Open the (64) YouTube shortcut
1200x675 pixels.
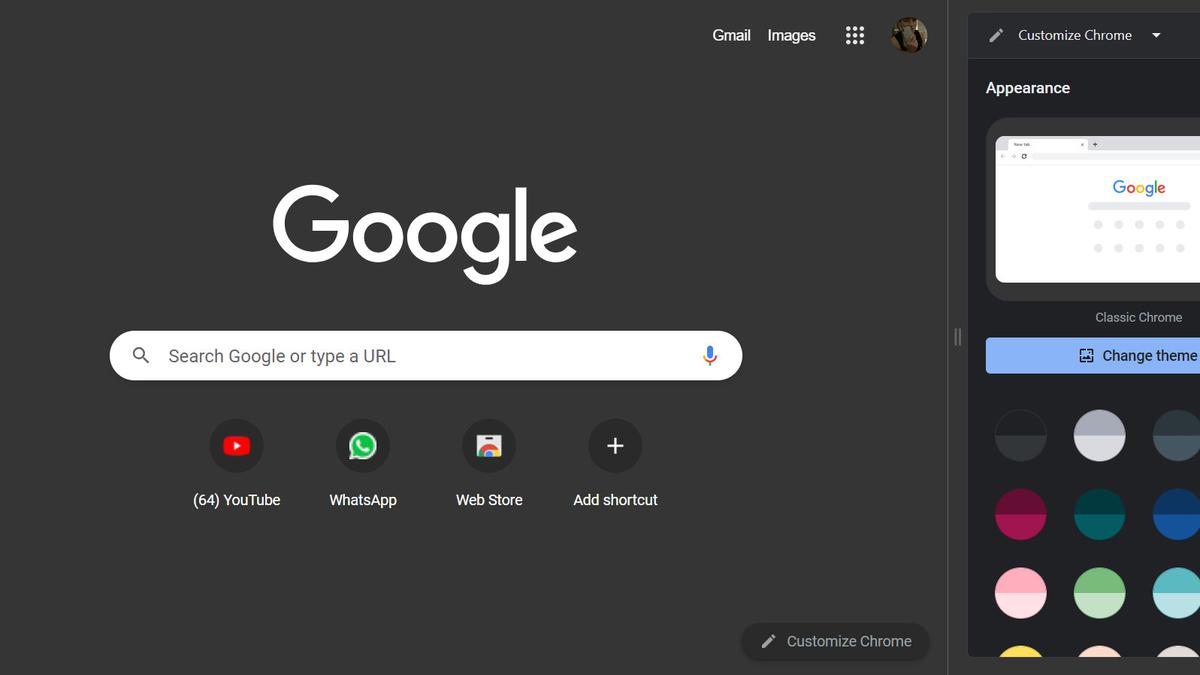pos(237,445)
